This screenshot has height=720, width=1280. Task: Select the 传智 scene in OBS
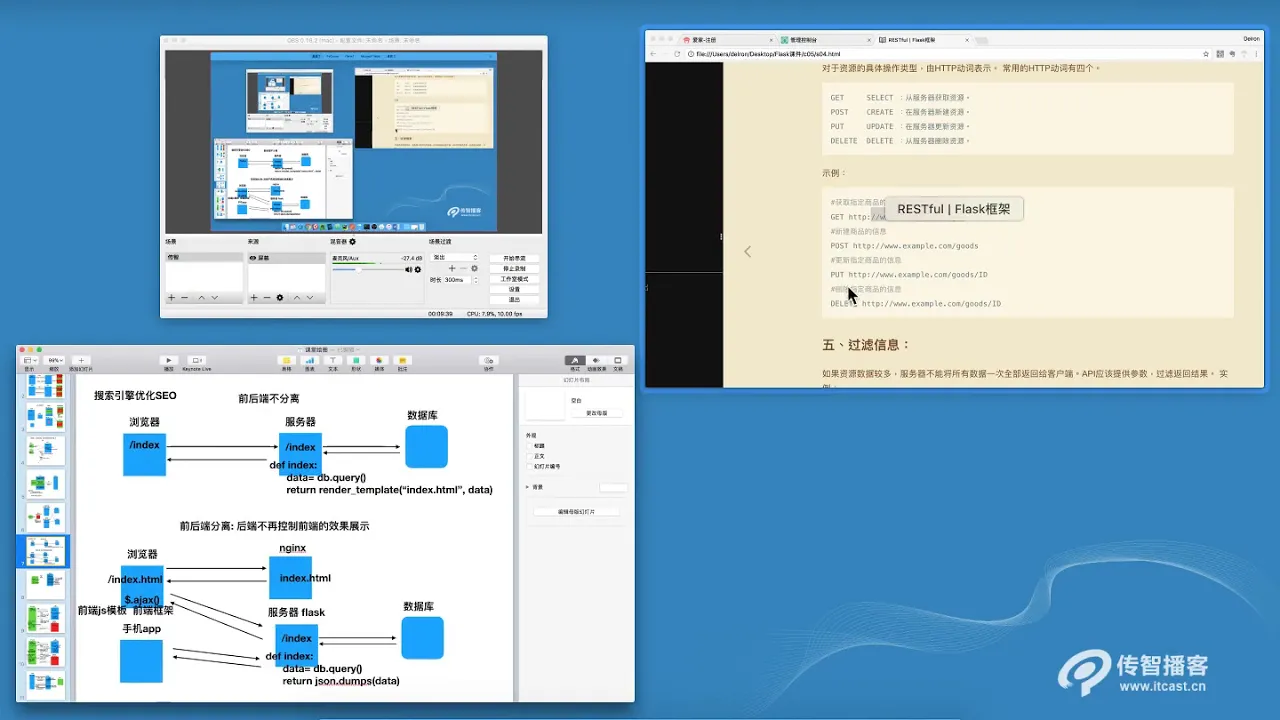[204, 257]
